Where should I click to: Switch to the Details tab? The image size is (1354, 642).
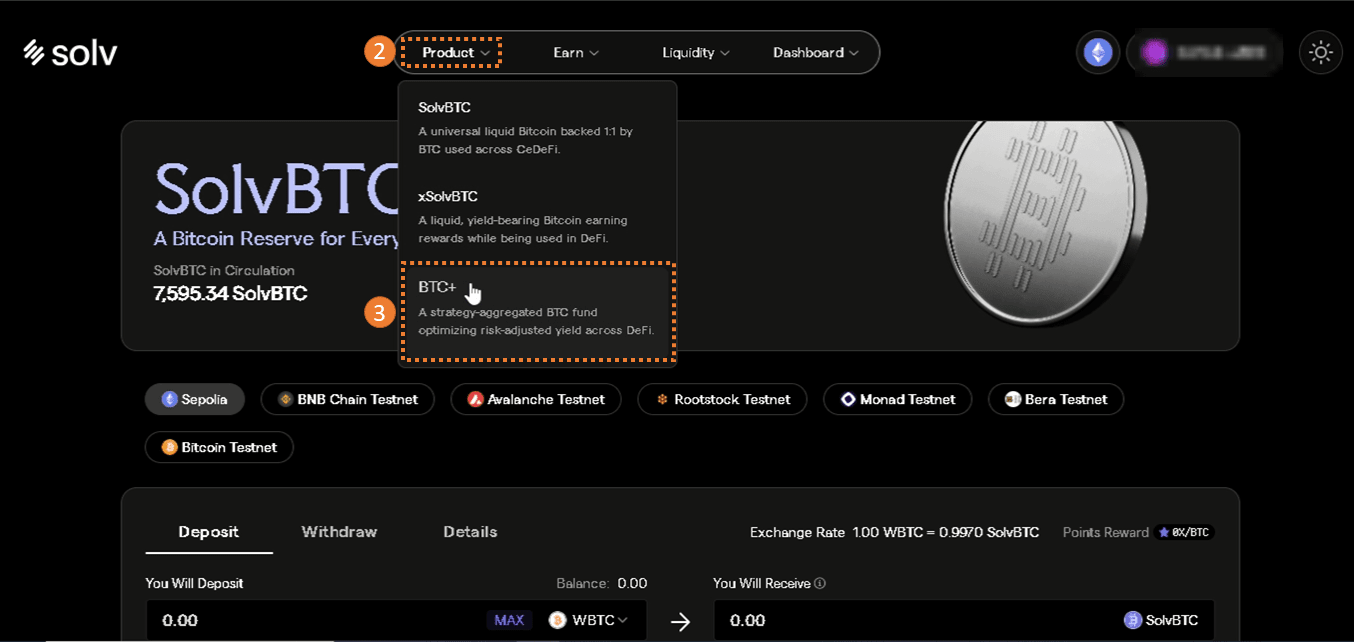[470, 532]
